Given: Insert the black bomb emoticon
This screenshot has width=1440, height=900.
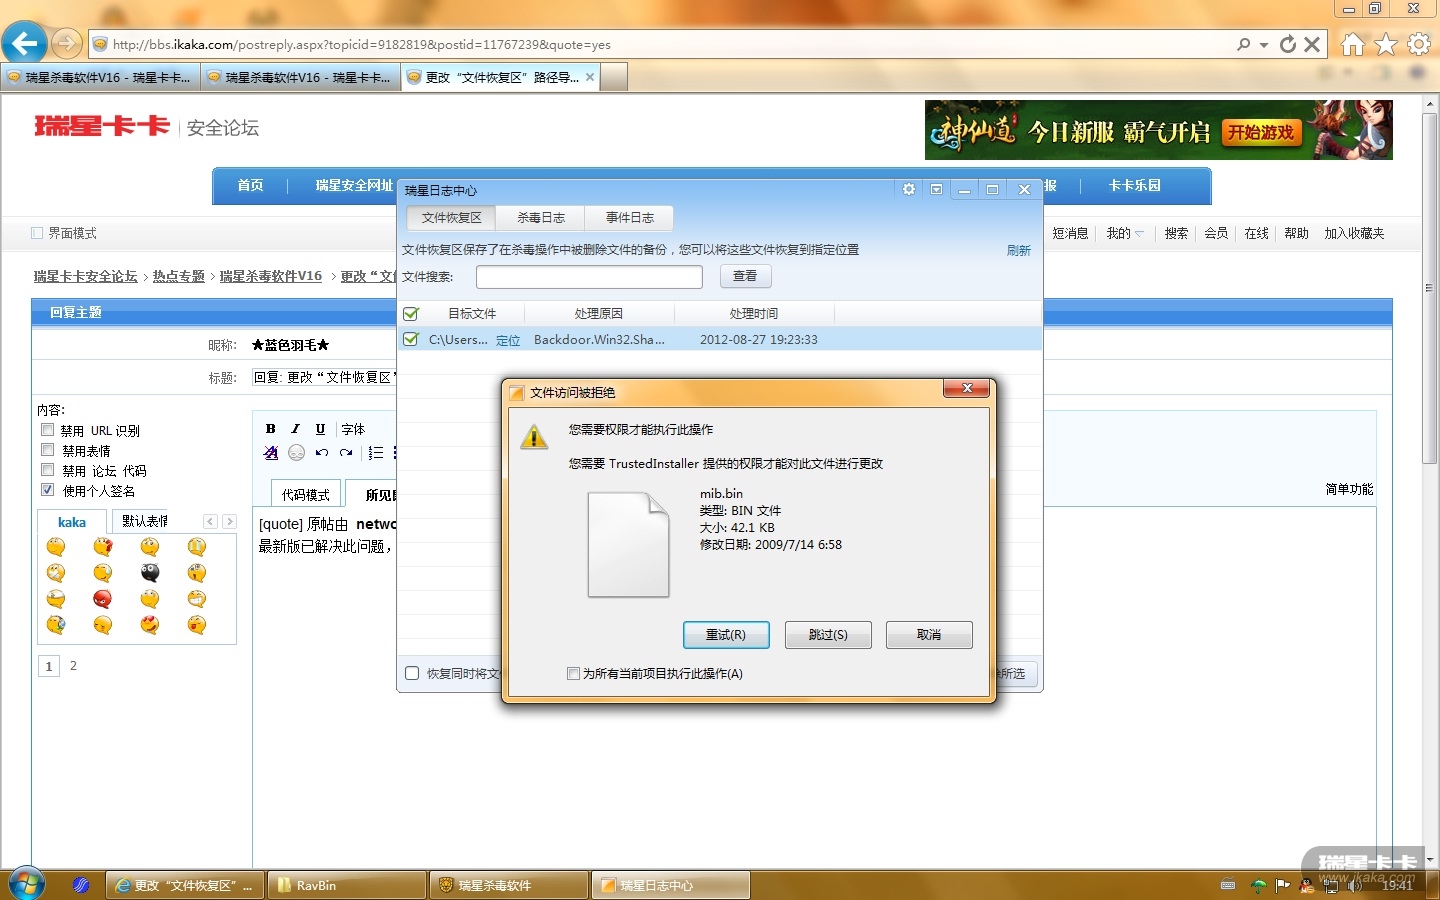Looking at the screenshot, I should click(x=150, y=573).
